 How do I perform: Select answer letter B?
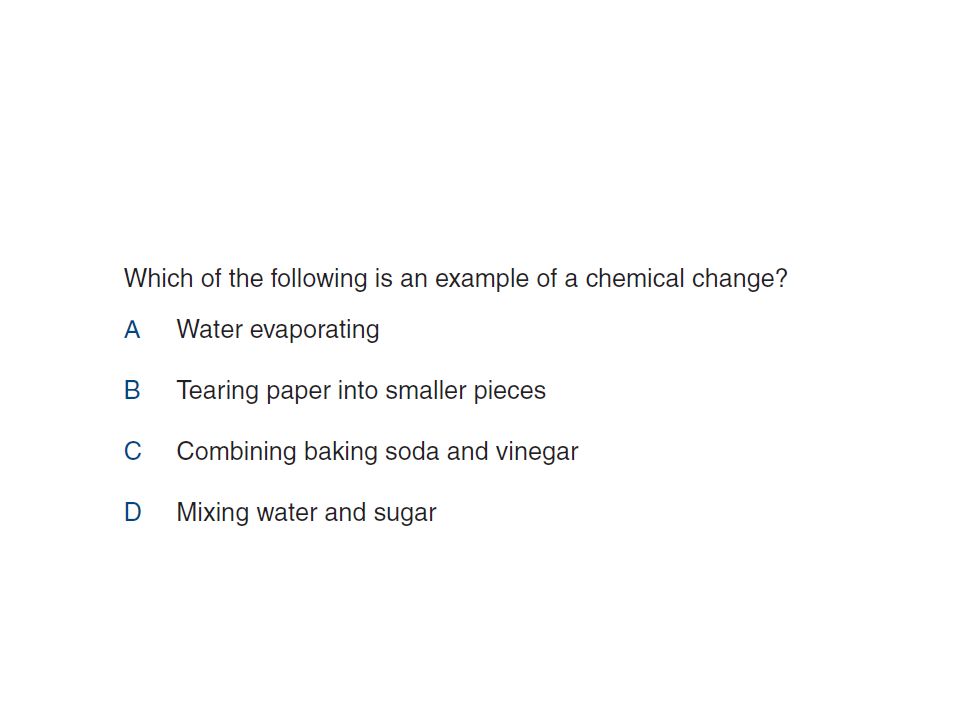132,391
